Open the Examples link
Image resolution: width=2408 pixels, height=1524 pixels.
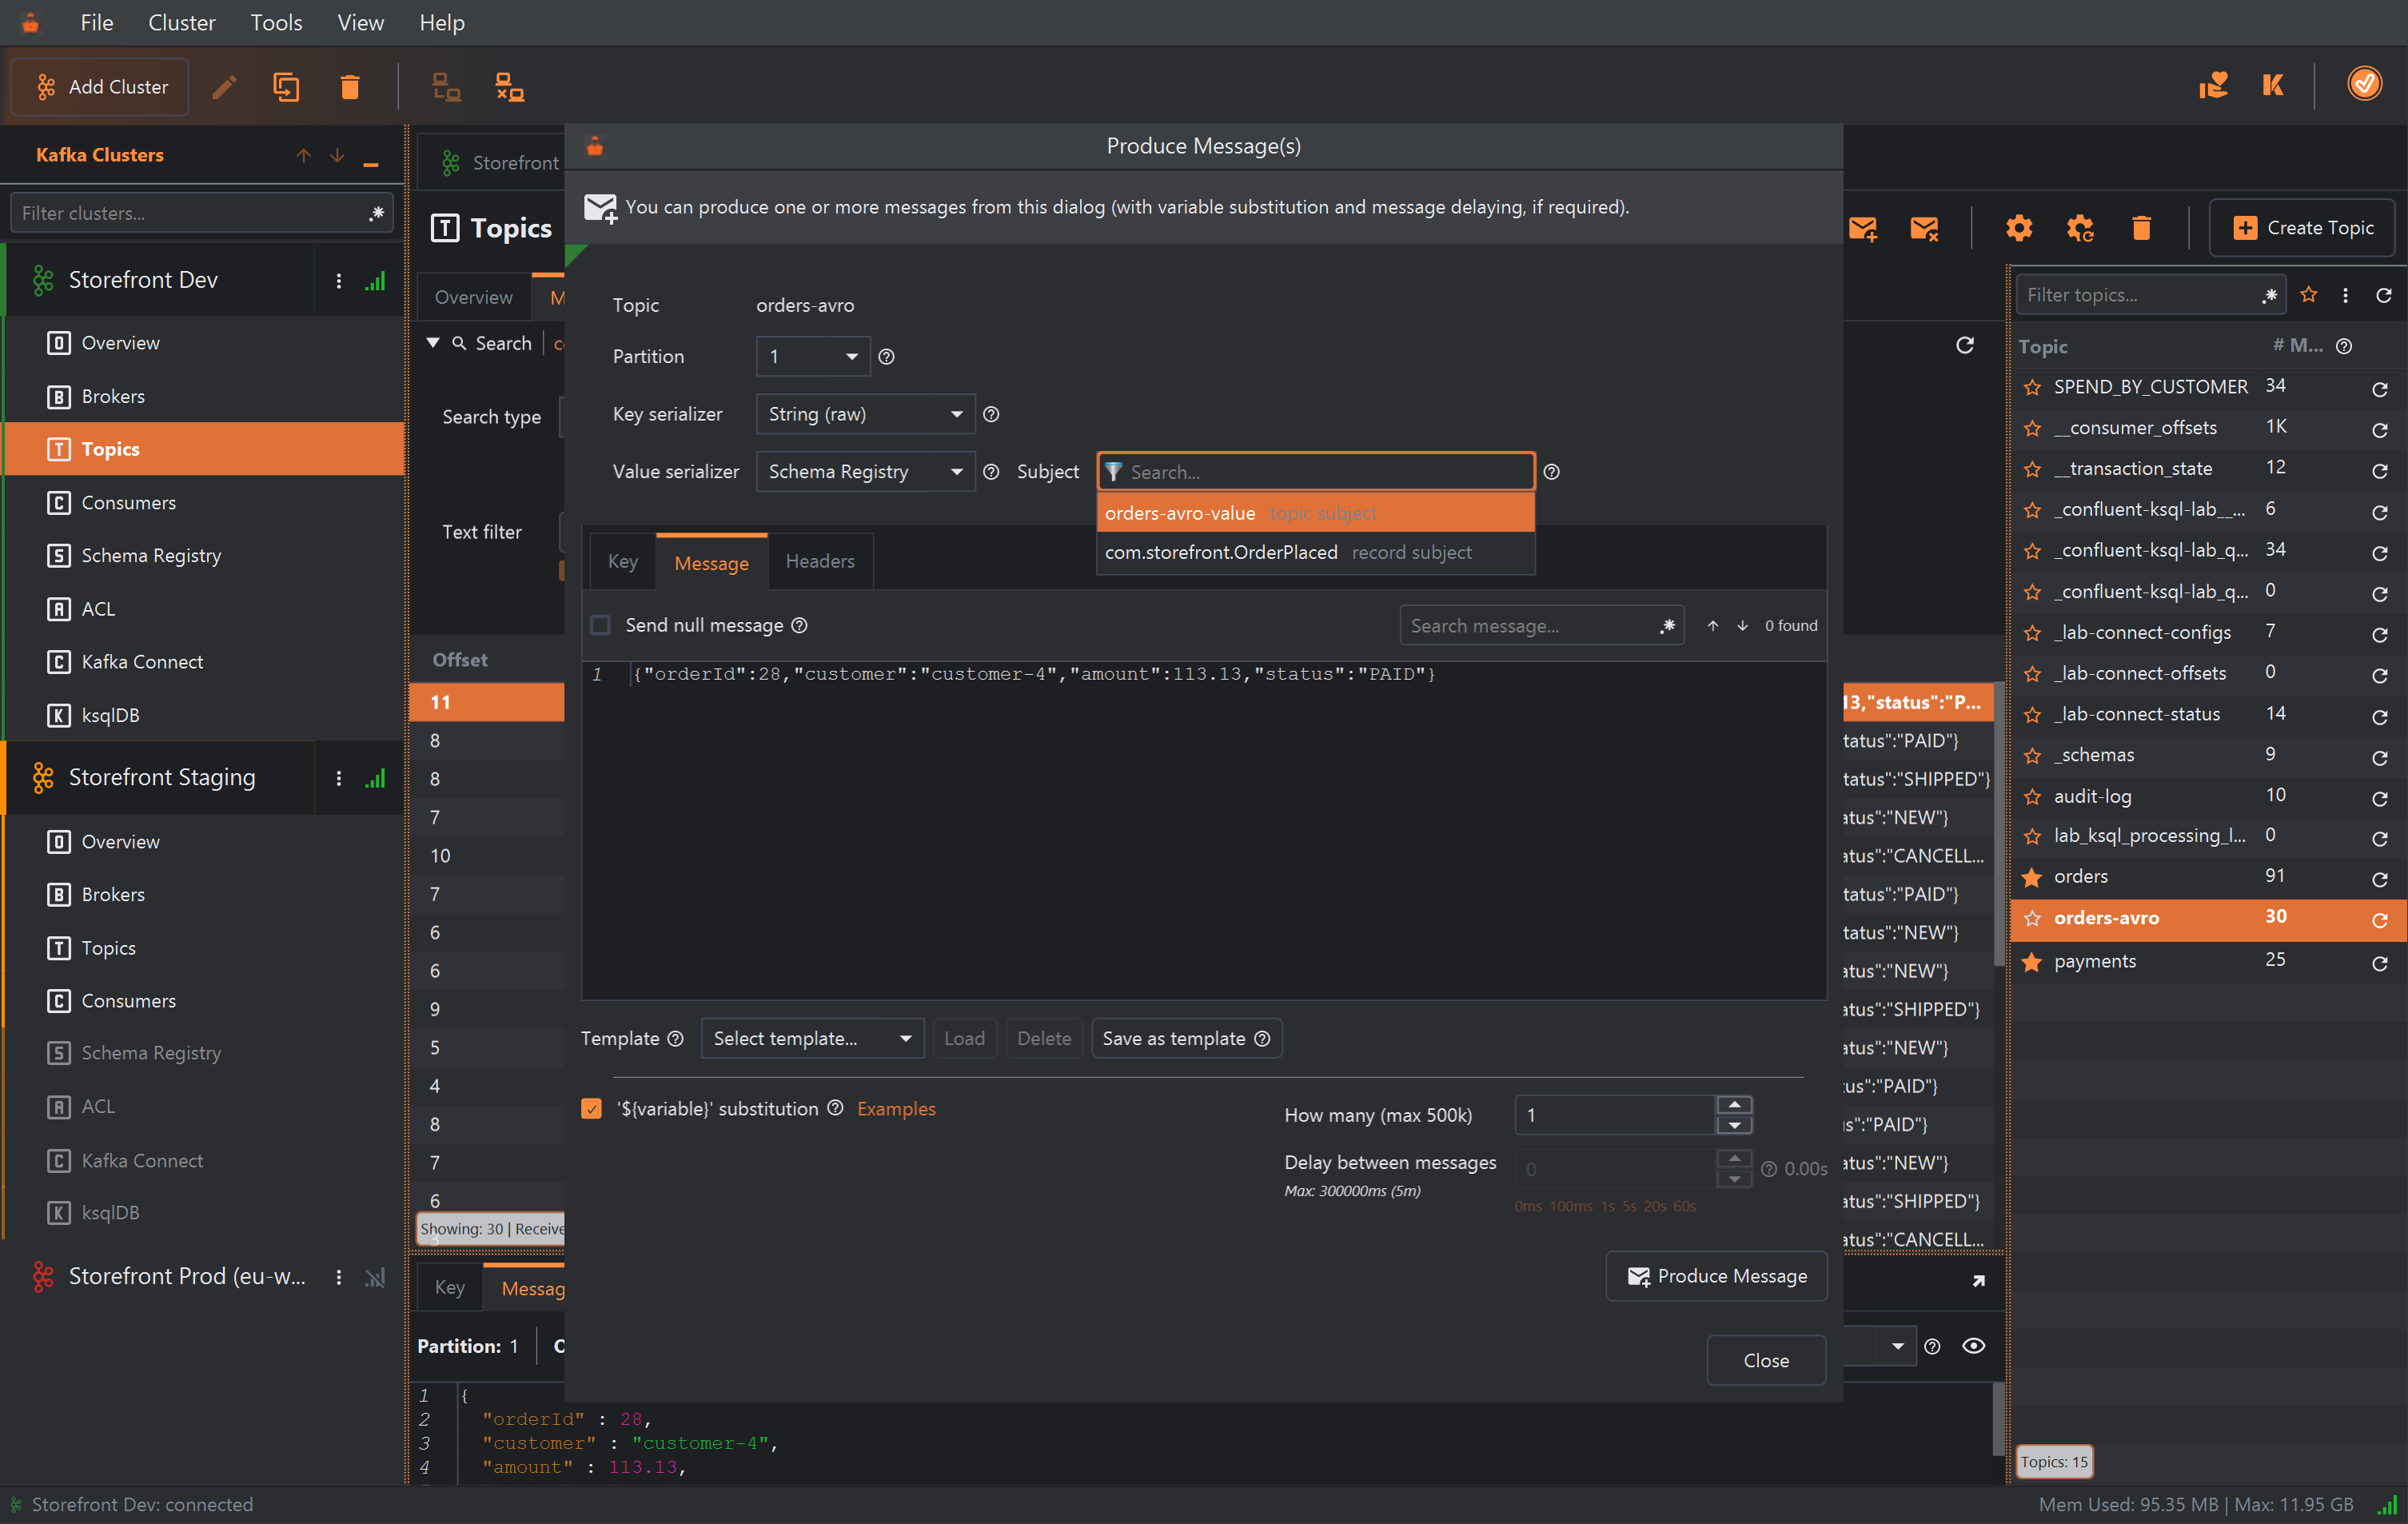point(895,1108)
